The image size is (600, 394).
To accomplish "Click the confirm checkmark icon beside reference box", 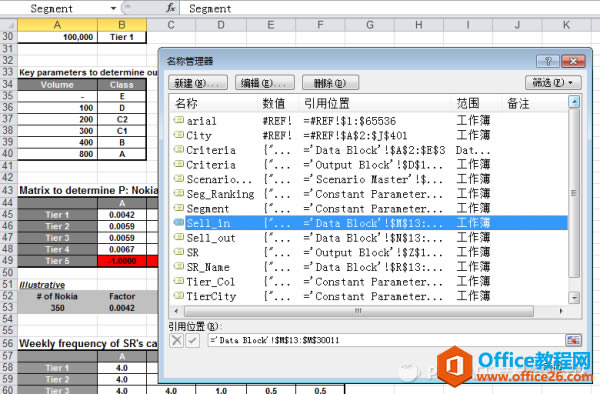I will (x=192, y=340).
